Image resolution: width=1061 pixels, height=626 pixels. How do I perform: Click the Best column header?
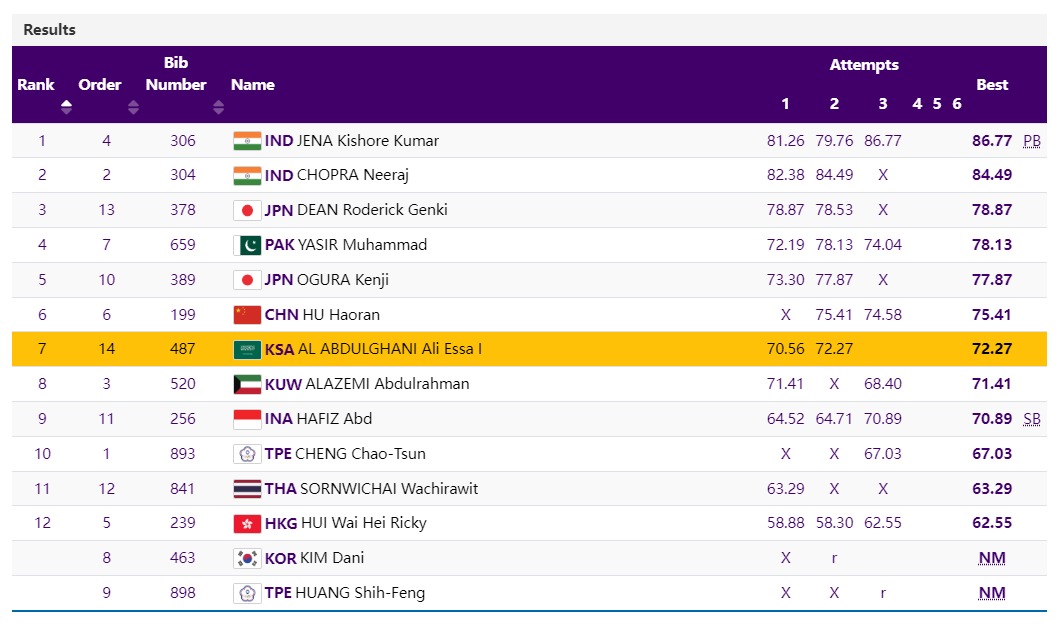(x=991, y=85)
